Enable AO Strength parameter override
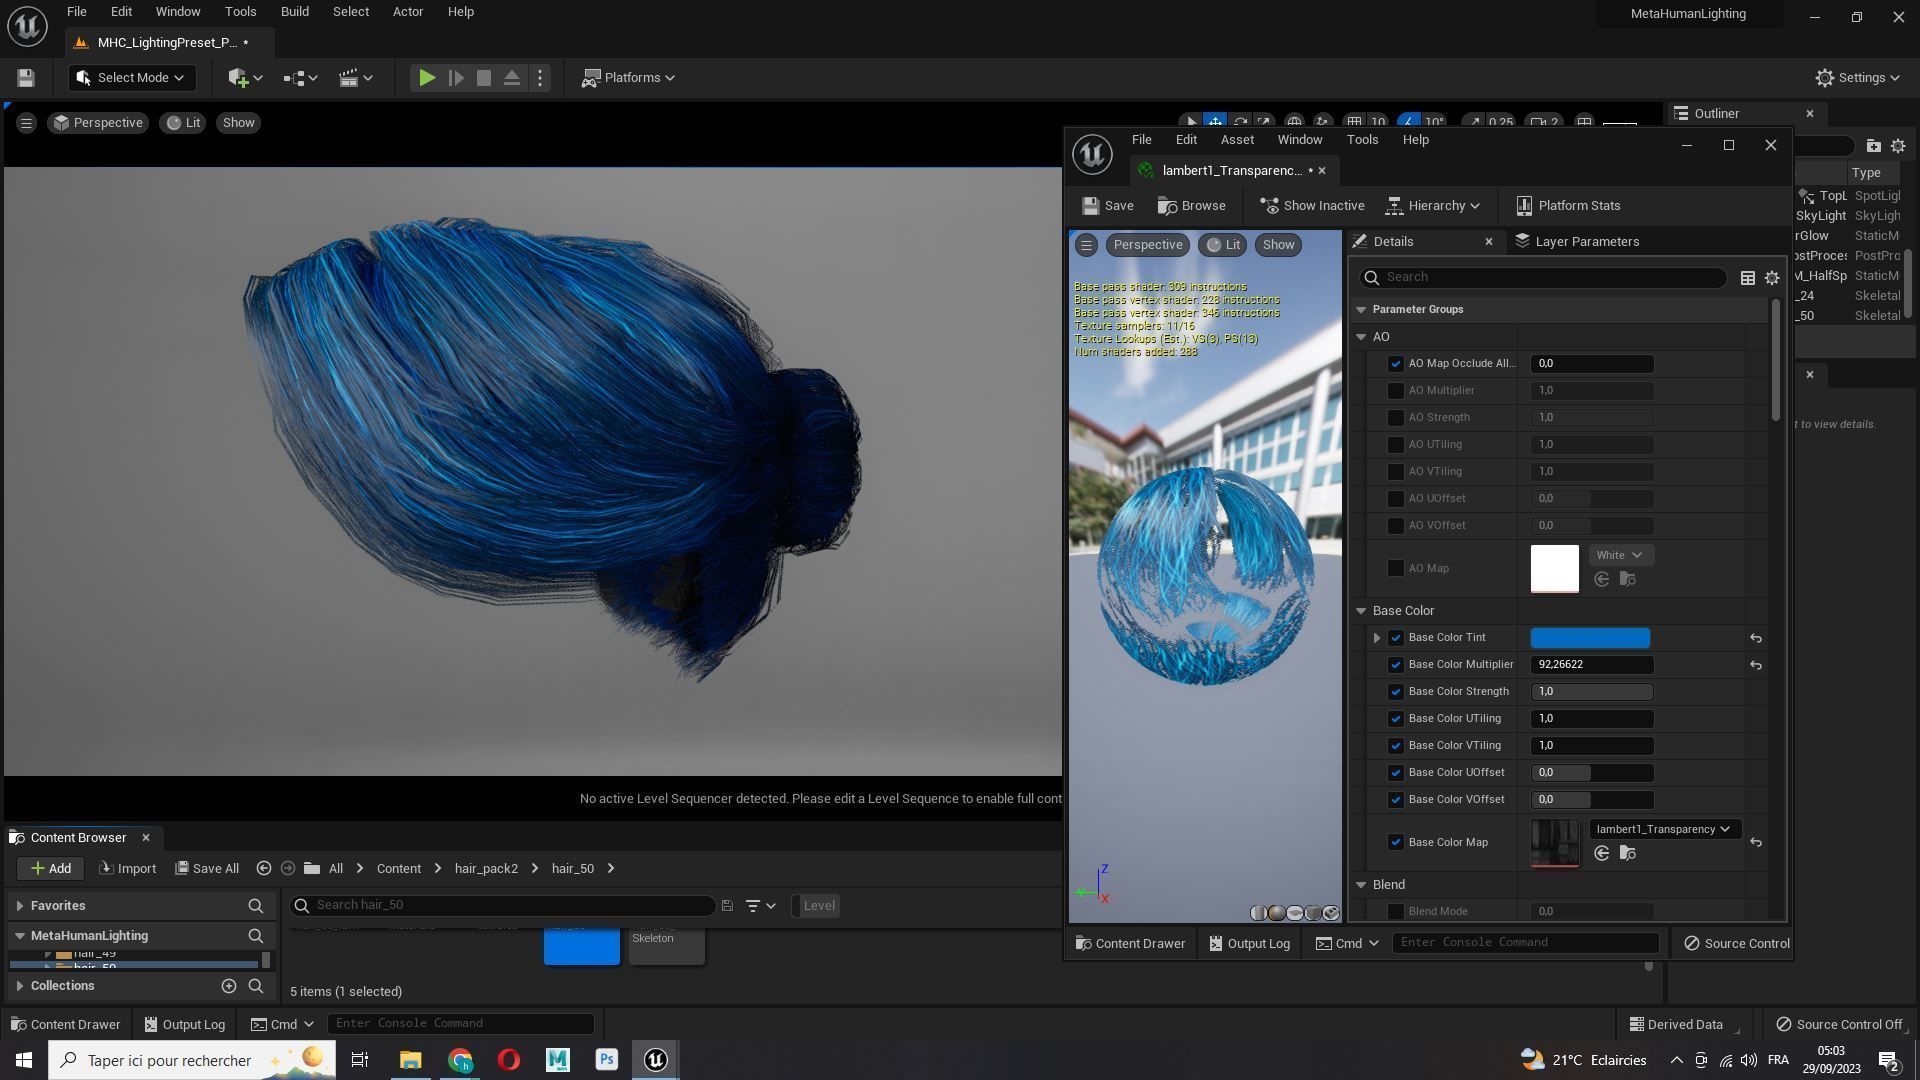The height and width of the screenshot is (1080, 1920). coord(1396,418)
